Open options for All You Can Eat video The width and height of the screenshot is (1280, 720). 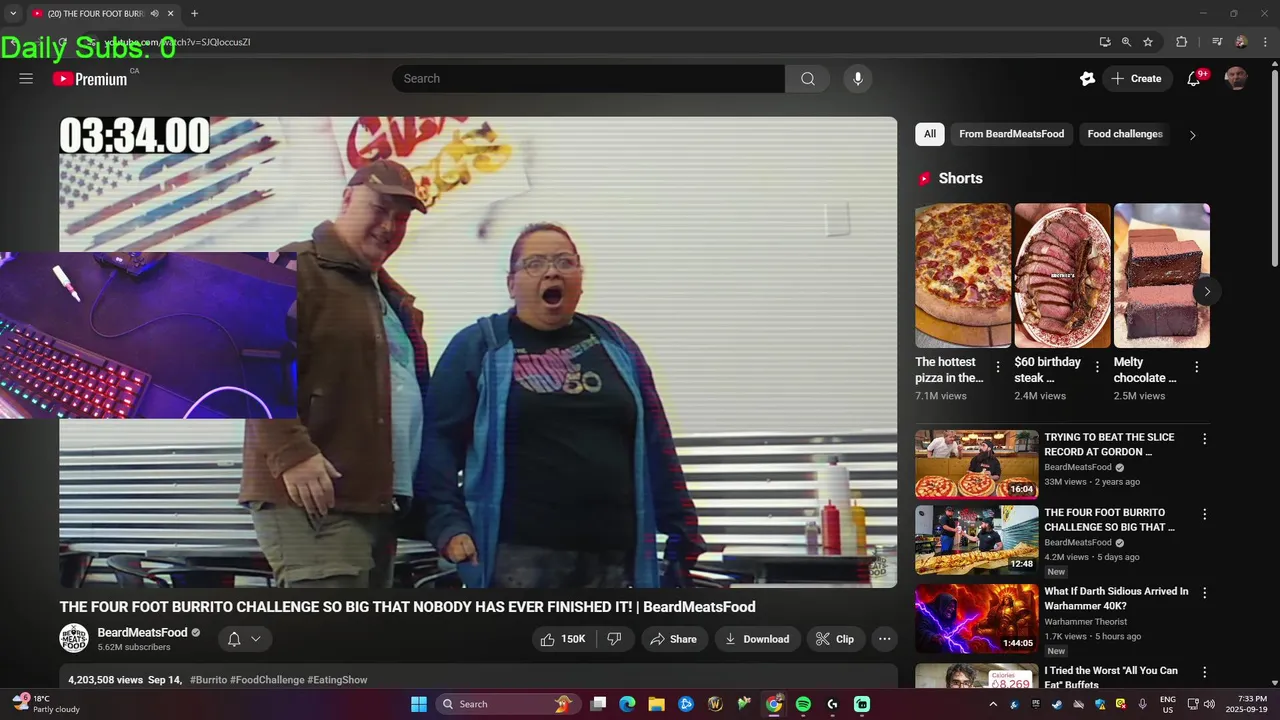(1204, 672)
